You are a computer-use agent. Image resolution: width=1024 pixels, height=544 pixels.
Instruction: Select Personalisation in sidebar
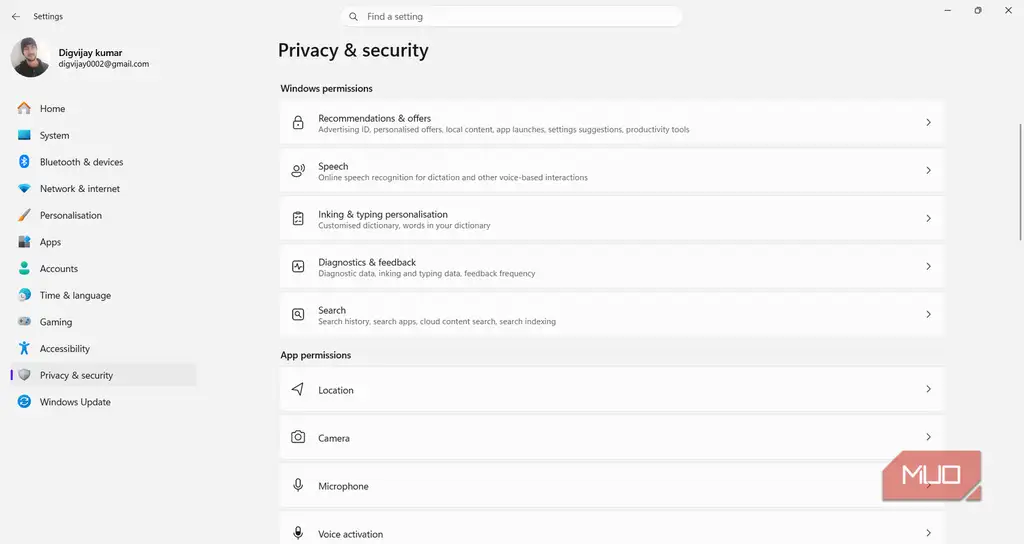coord(103,215)
